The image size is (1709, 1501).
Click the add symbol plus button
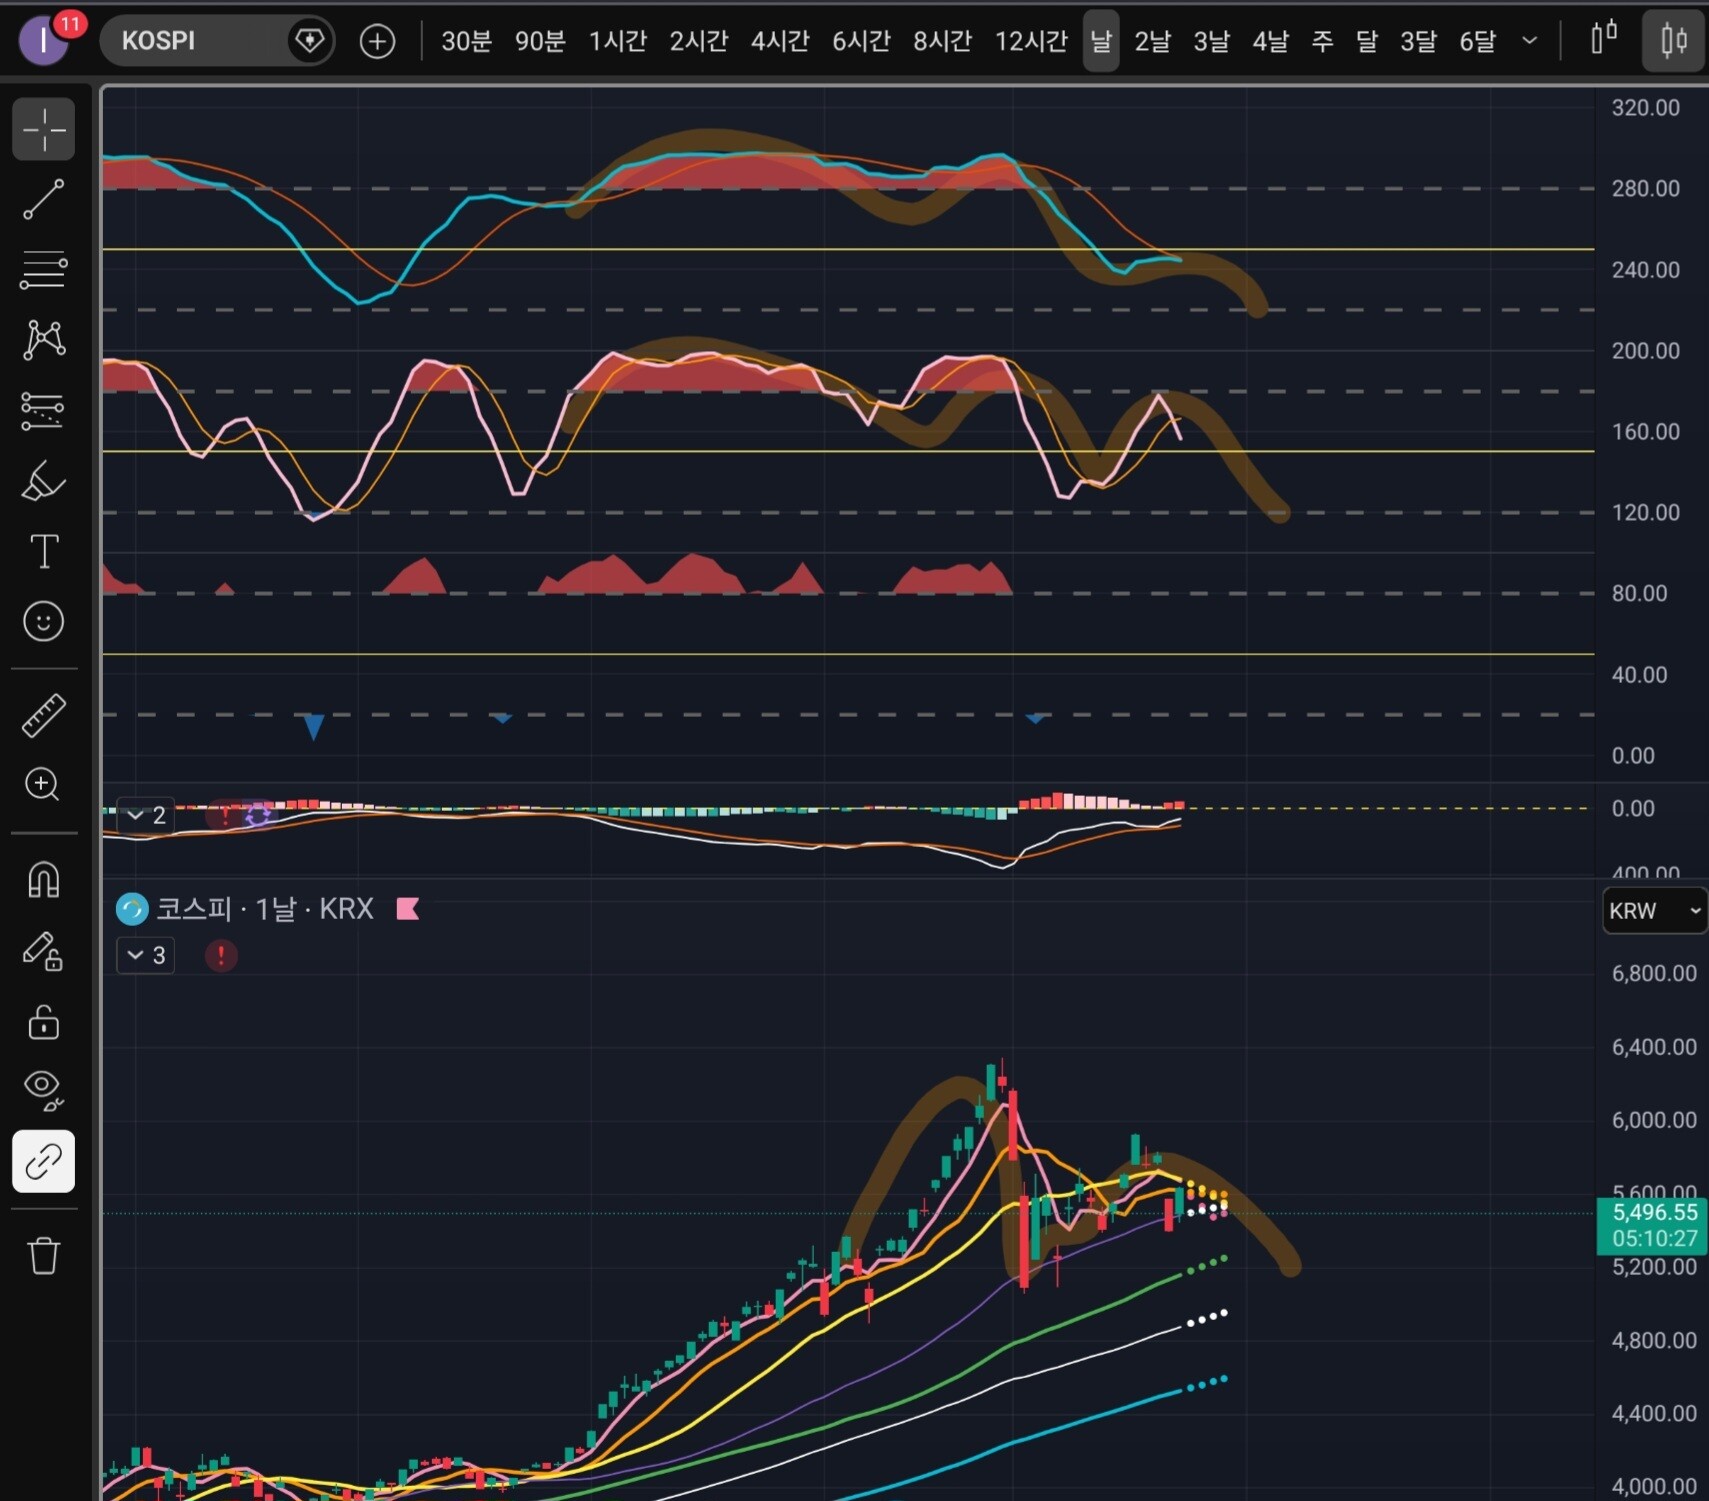pos(377,41)
